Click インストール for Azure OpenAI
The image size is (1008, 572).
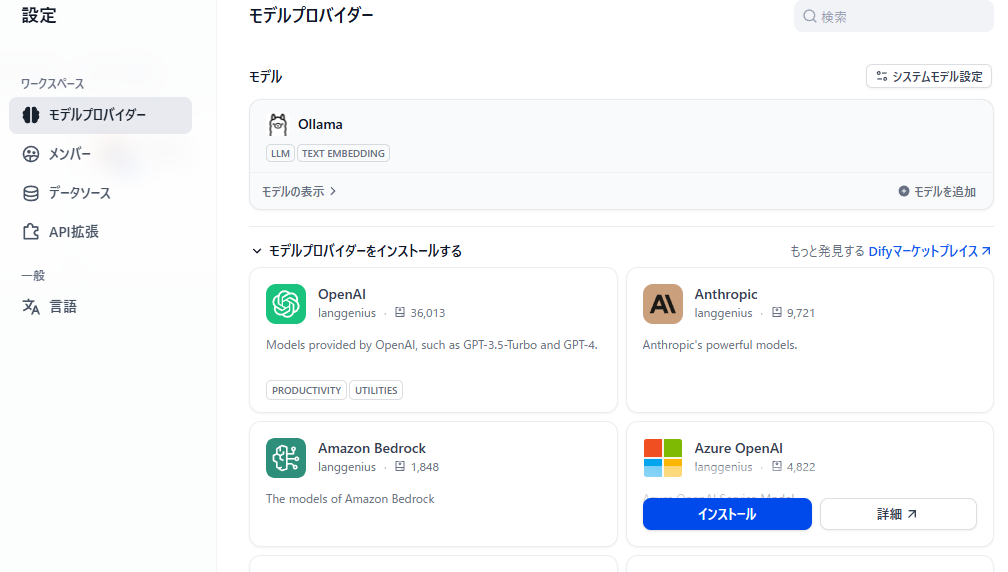click(x=727, y=514)
